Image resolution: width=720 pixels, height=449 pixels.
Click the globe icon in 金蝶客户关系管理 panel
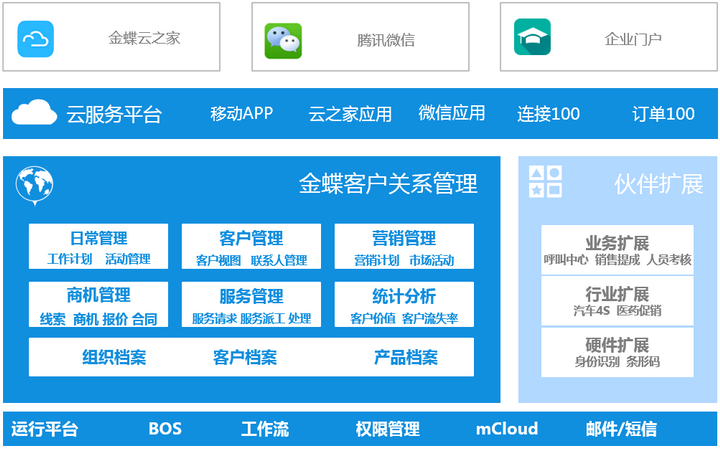click(34, 185)
